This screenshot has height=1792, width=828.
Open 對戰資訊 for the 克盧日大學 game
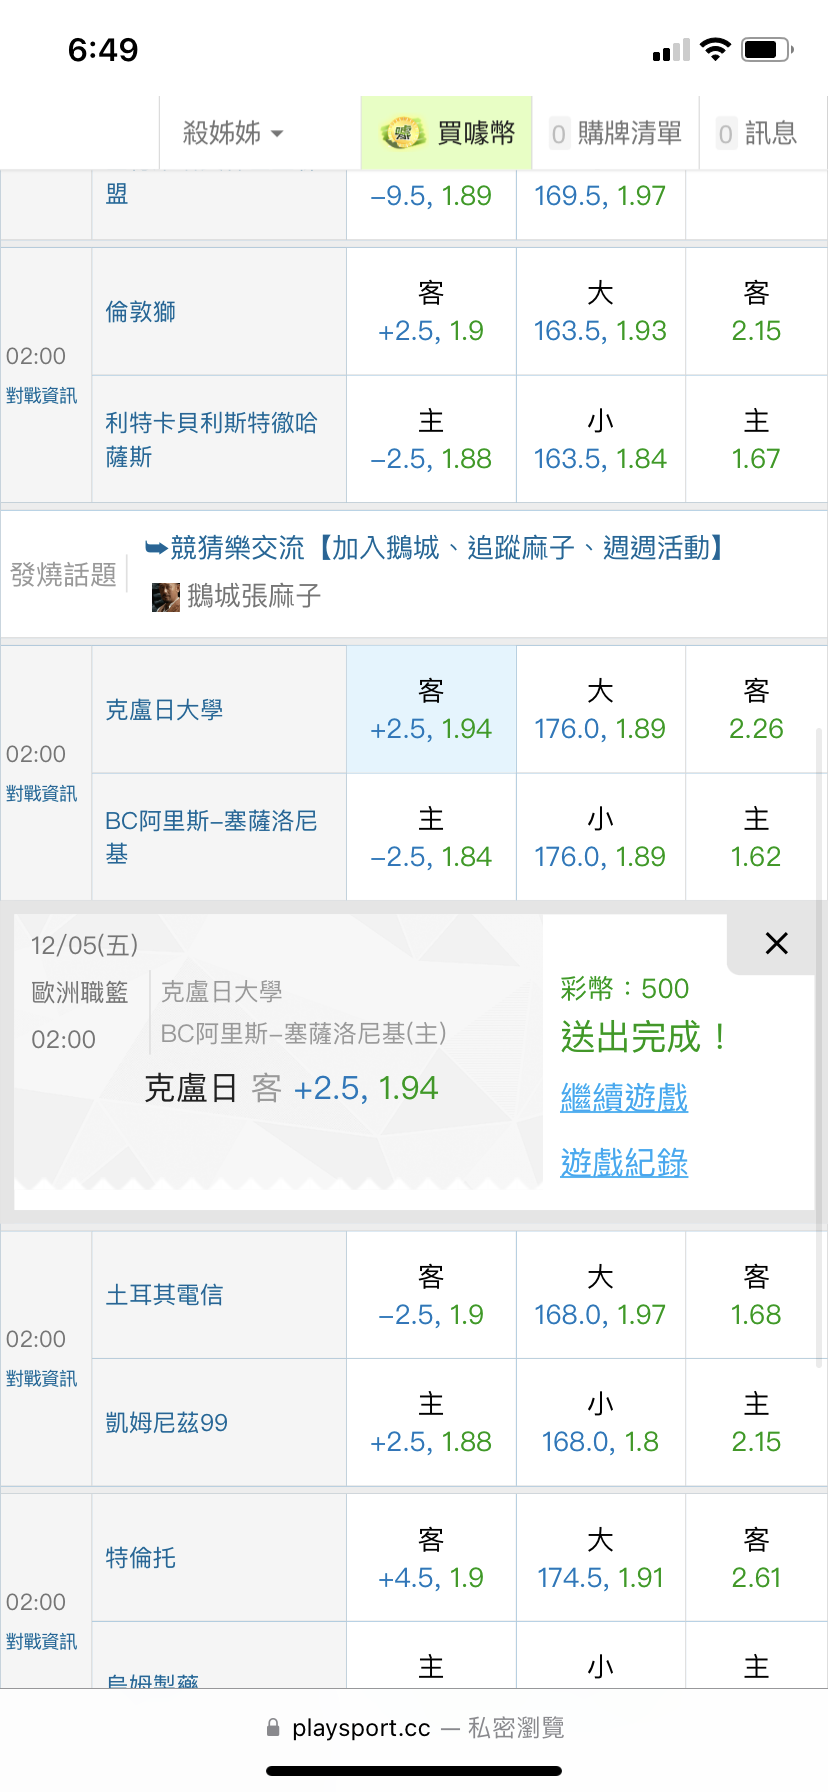click(x=41, y=794)
